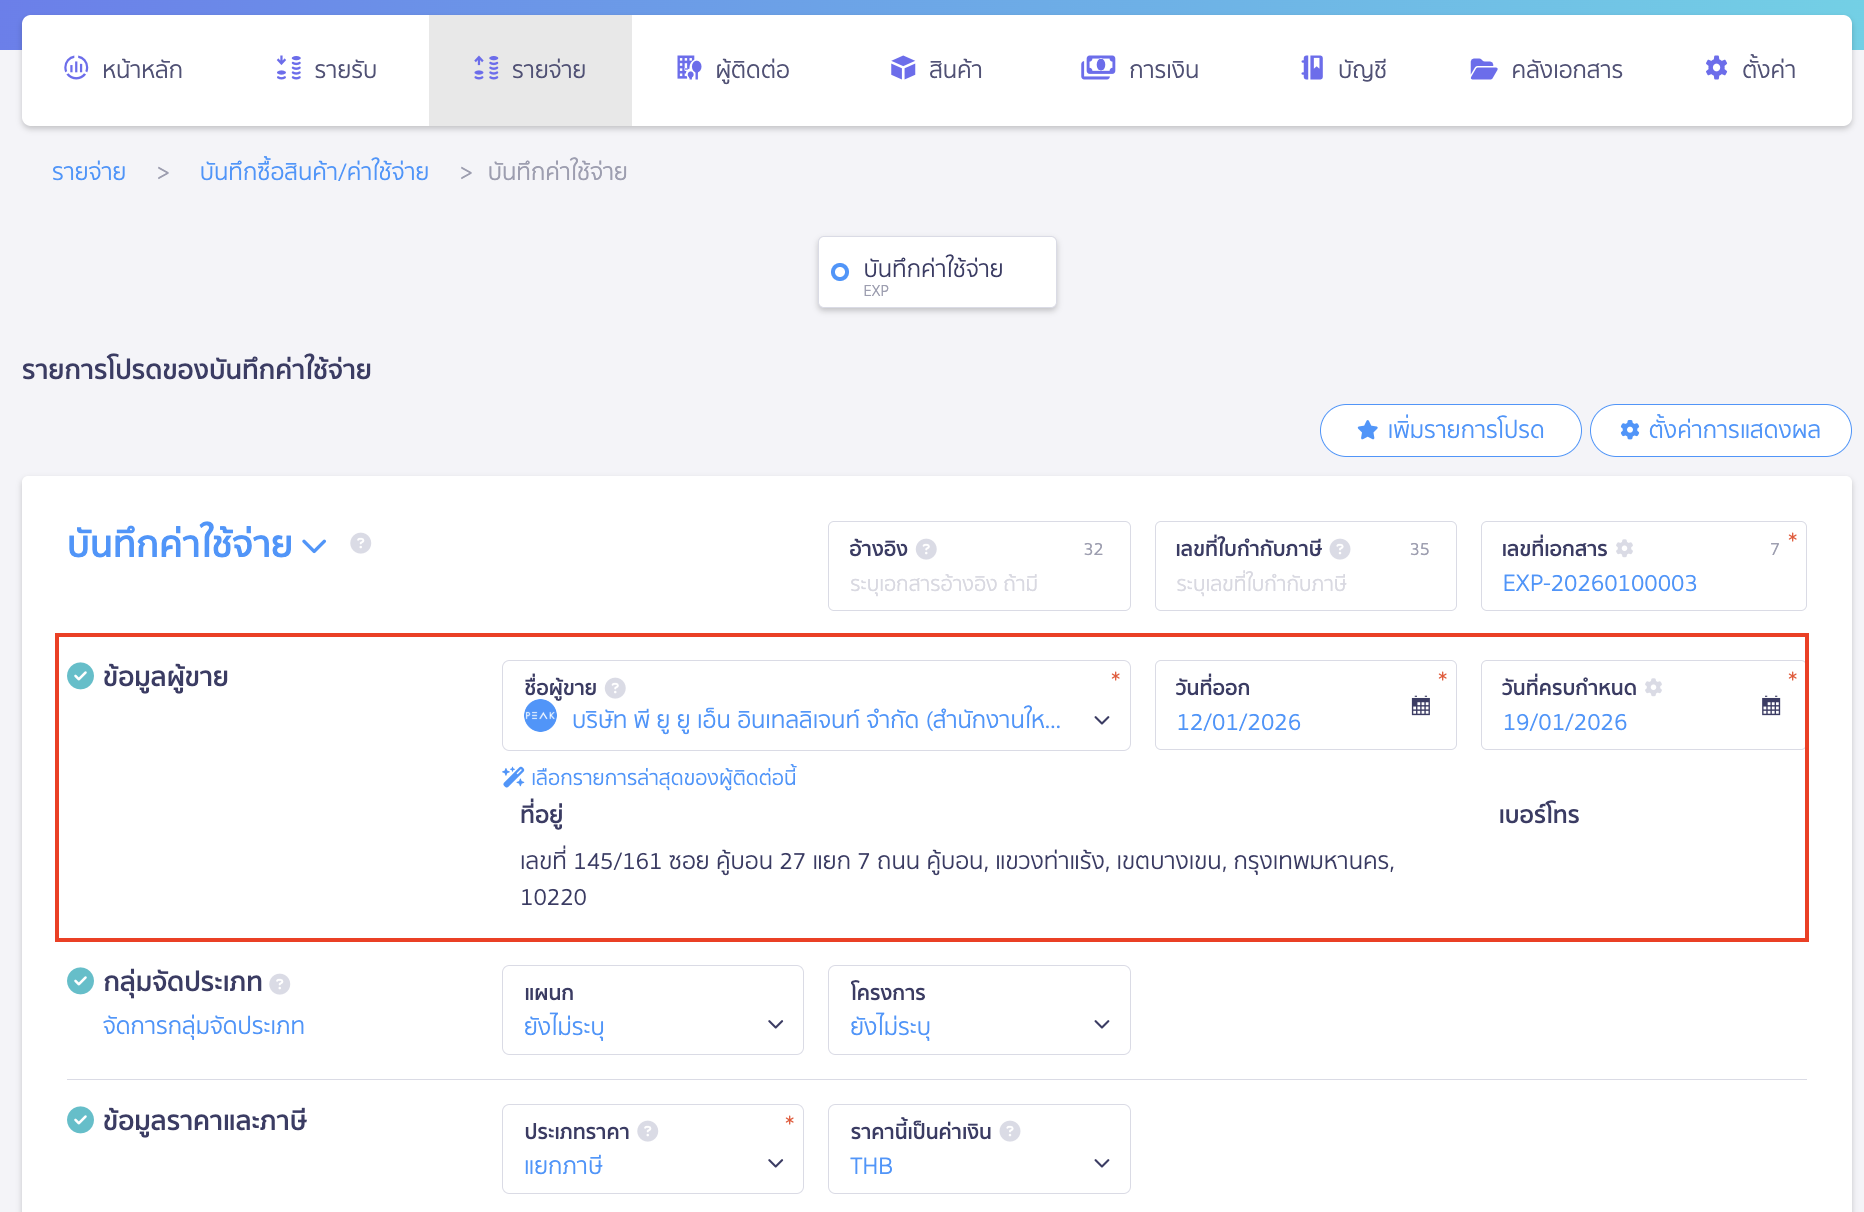Click the จัดการกลุ่มจัดประเภท link
The height and width of the screenshot is (1212, 1864).
pos(204,1026)
